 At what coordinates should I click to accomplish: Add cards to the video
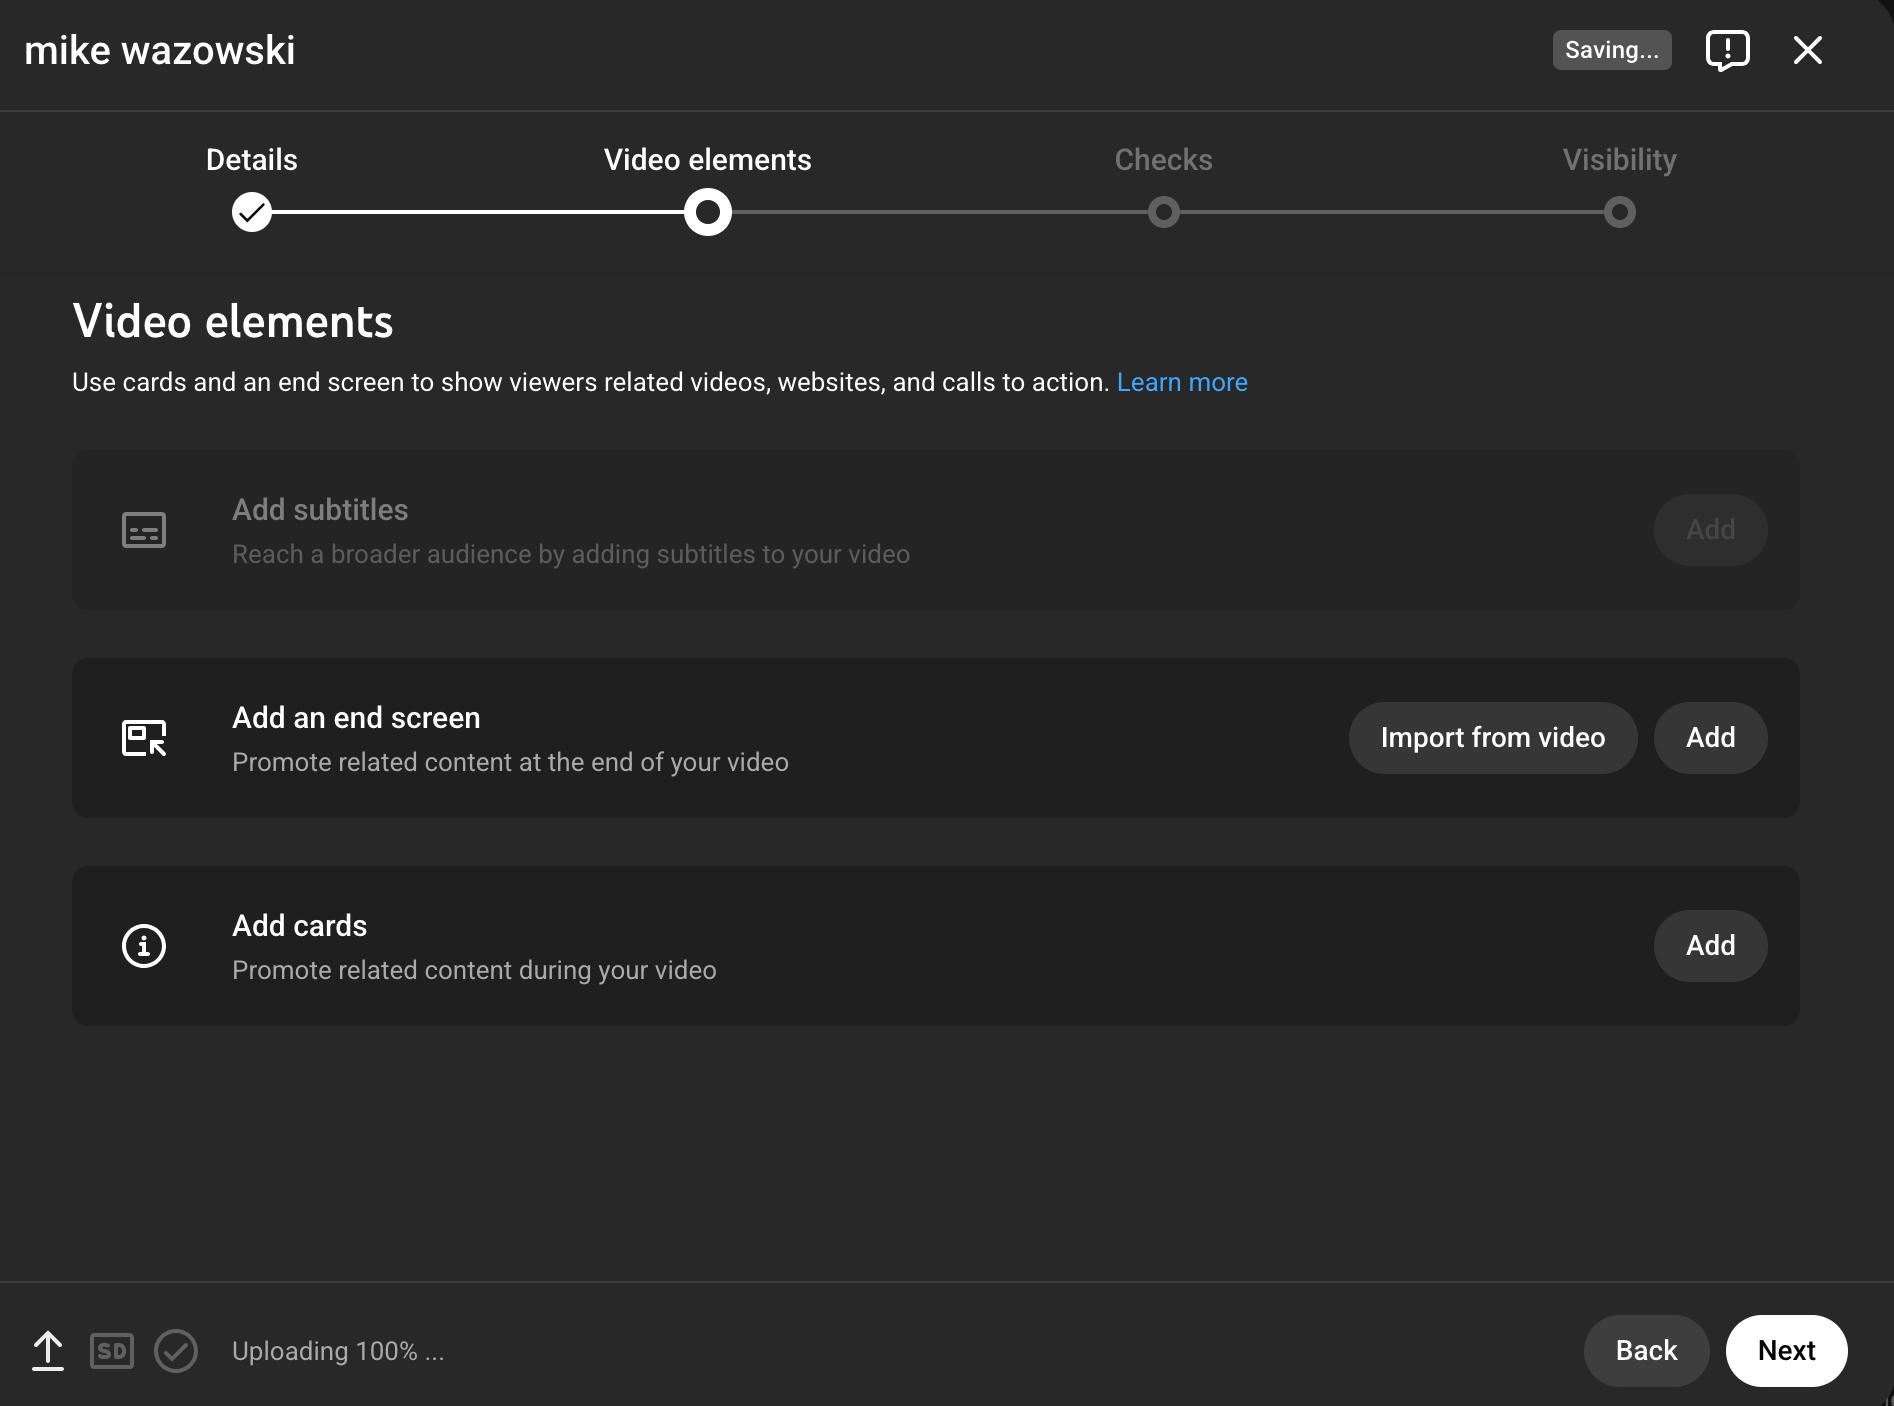coord(1710,946)
